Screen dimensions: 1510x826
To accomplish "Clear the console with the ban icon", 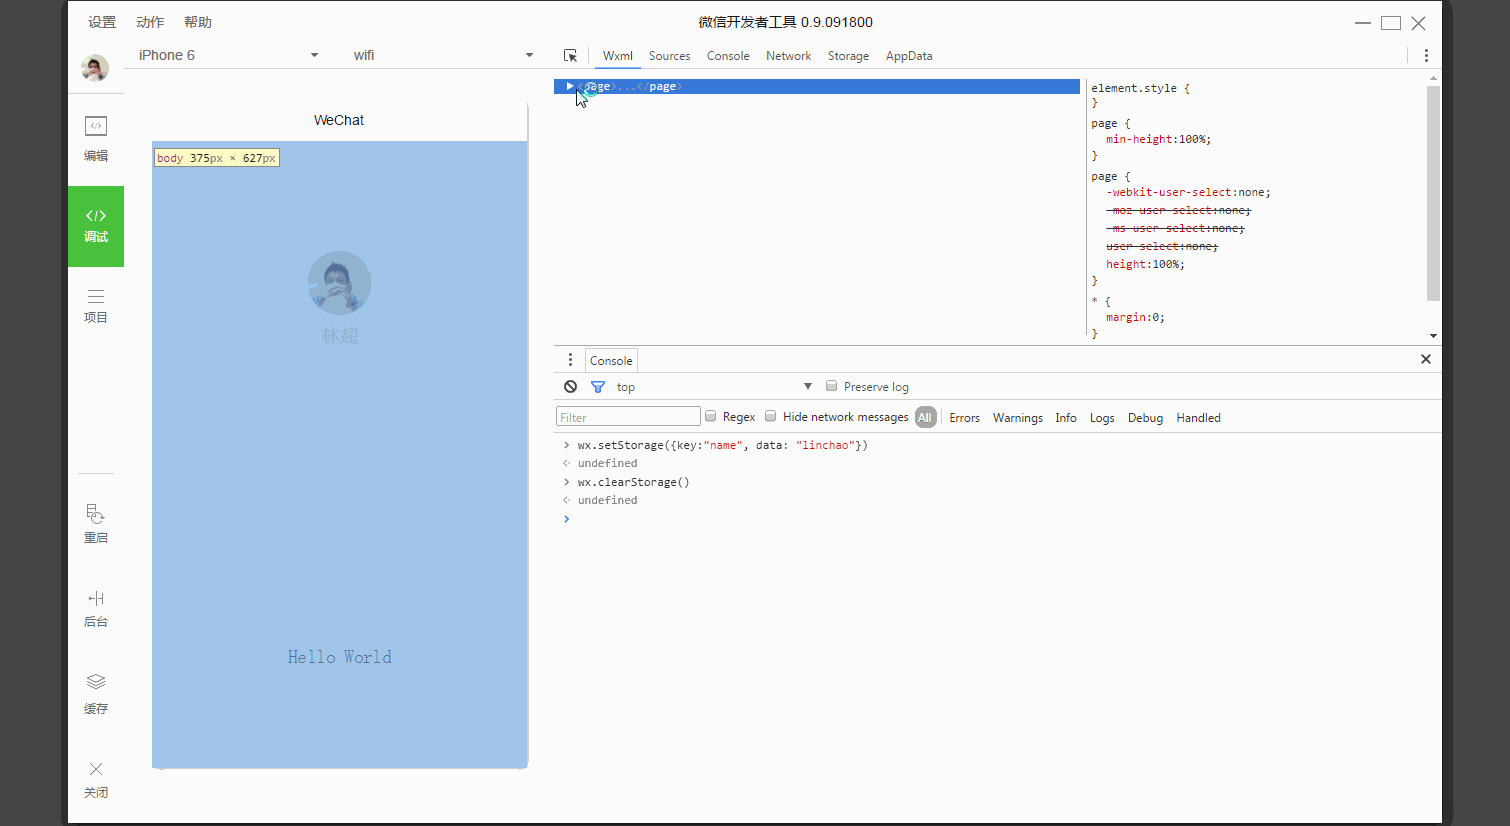I will (570, 387).
